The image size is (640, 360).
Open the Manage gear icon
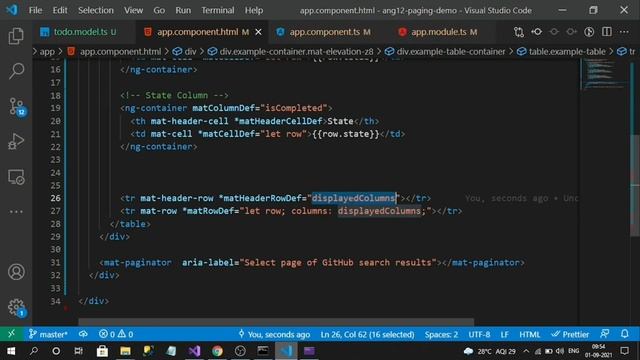click(x=17, y=307)
